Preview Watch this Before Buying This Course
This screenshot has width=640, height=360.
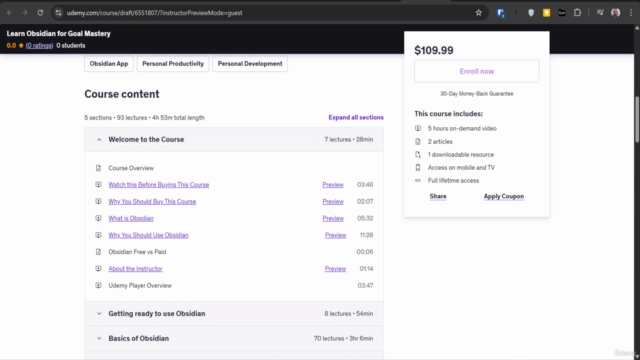pyautogui.click(x=333, y=184)
